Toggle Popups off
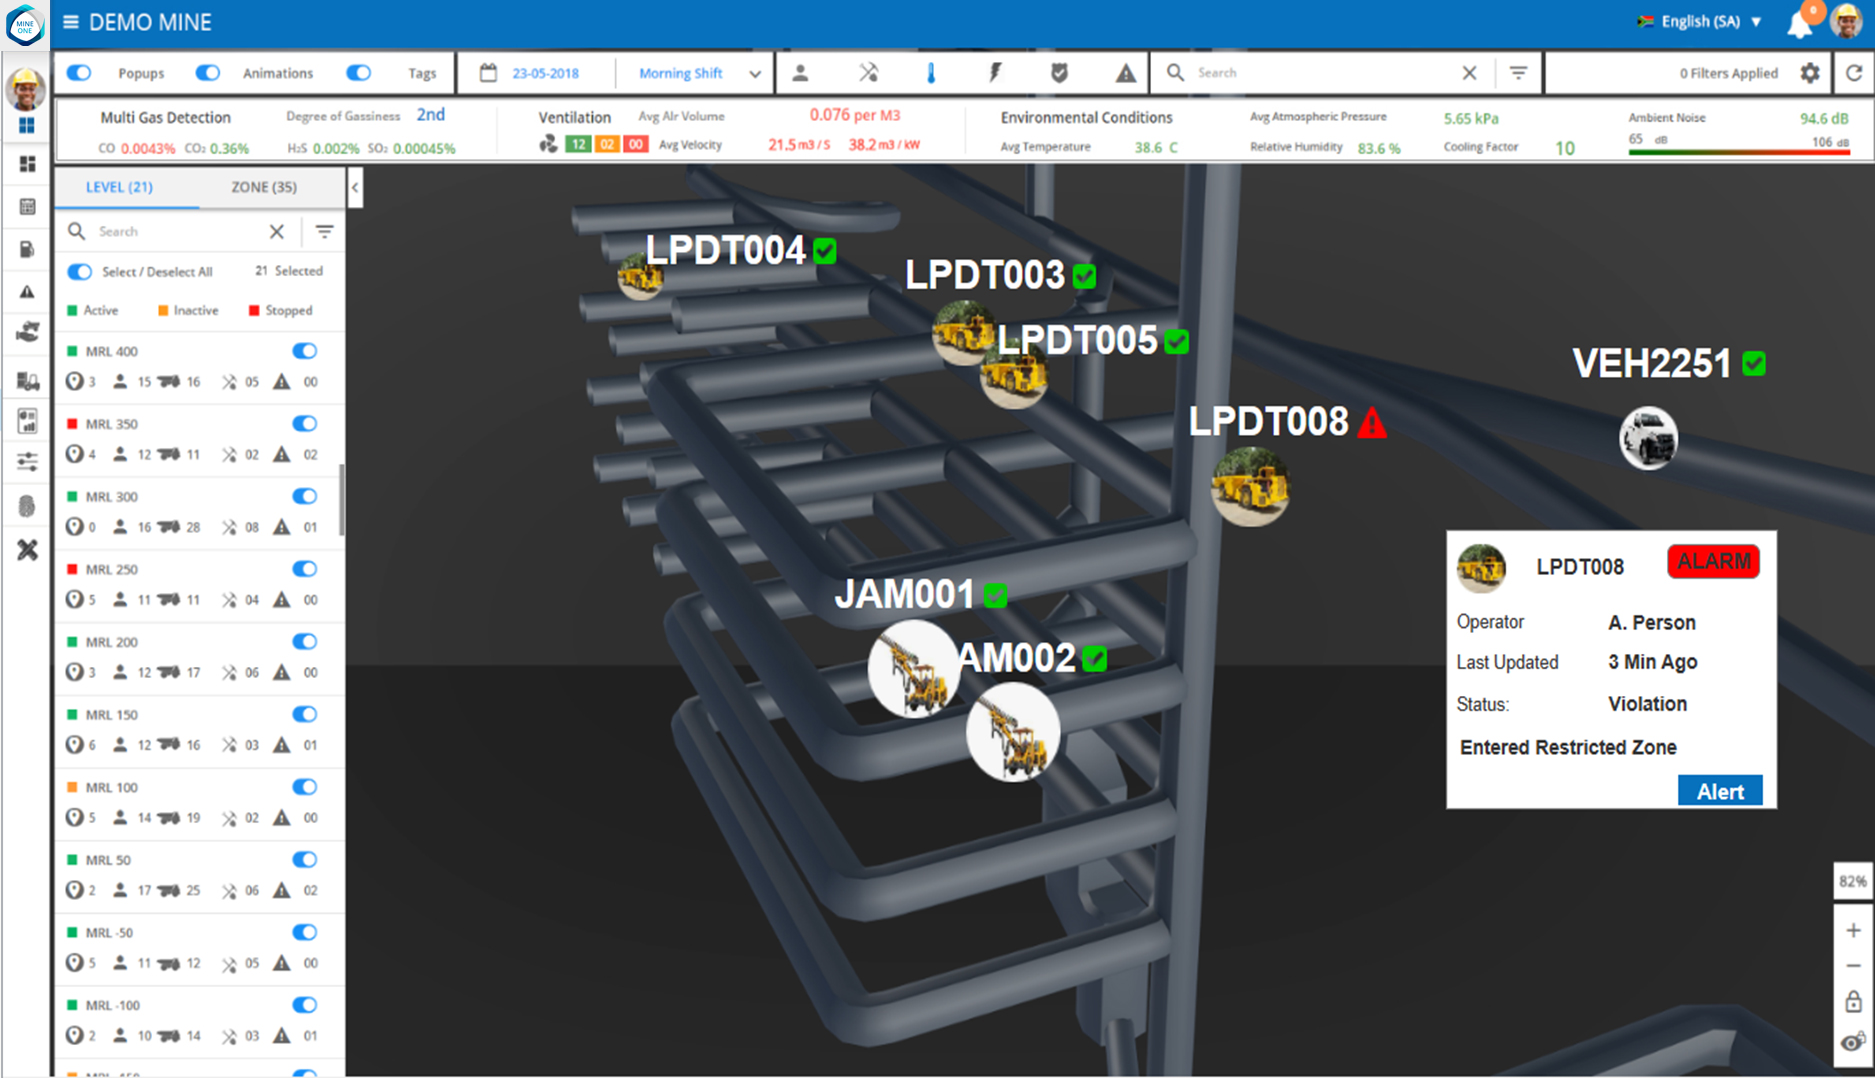The width and height of the screenshot is (1875, 1078). coord(79,72)
